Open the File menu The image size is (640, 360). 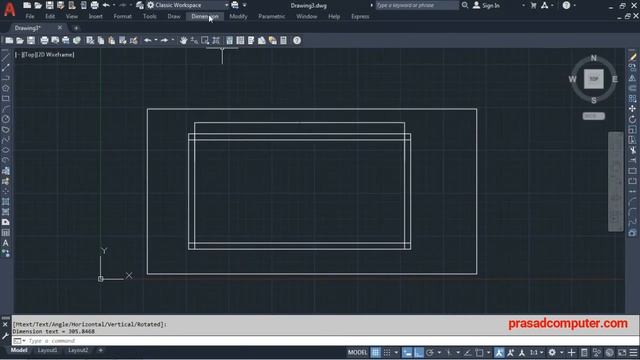(30, 17)
